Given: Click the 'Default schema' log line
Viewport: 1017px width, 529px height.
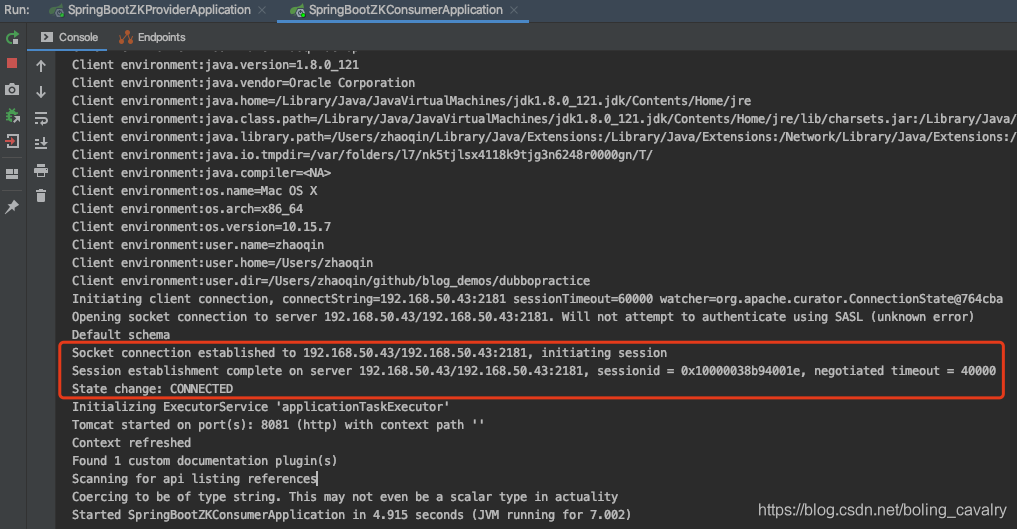Looking at the screenshot, I should (x=121, y=335).
